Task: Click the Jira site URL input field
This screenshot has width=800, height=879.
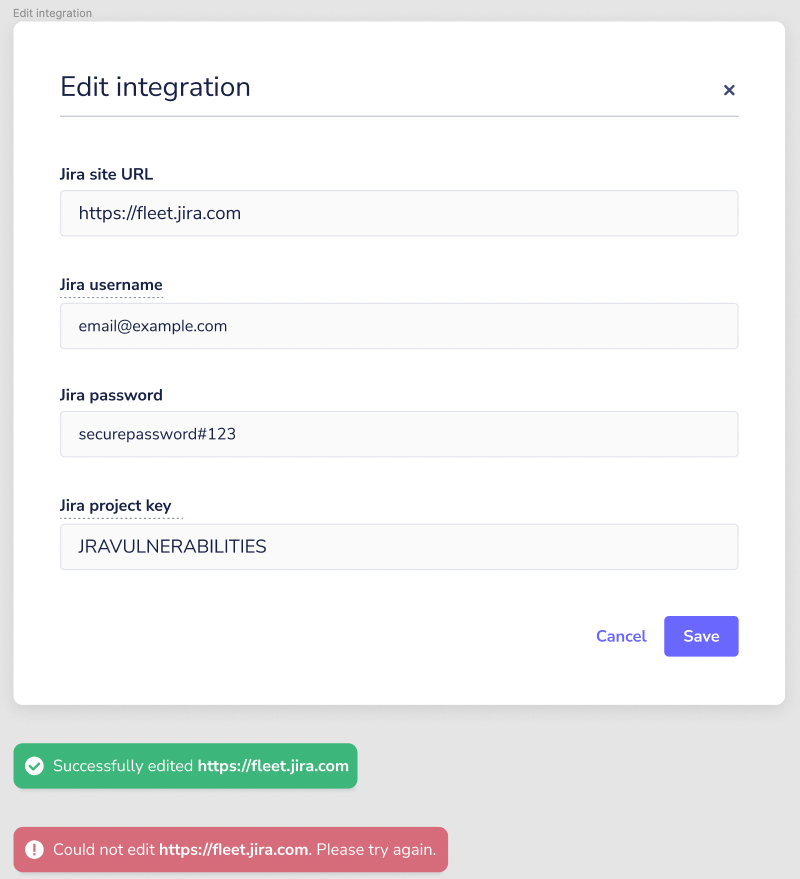Action: click(x=399, y=213)
